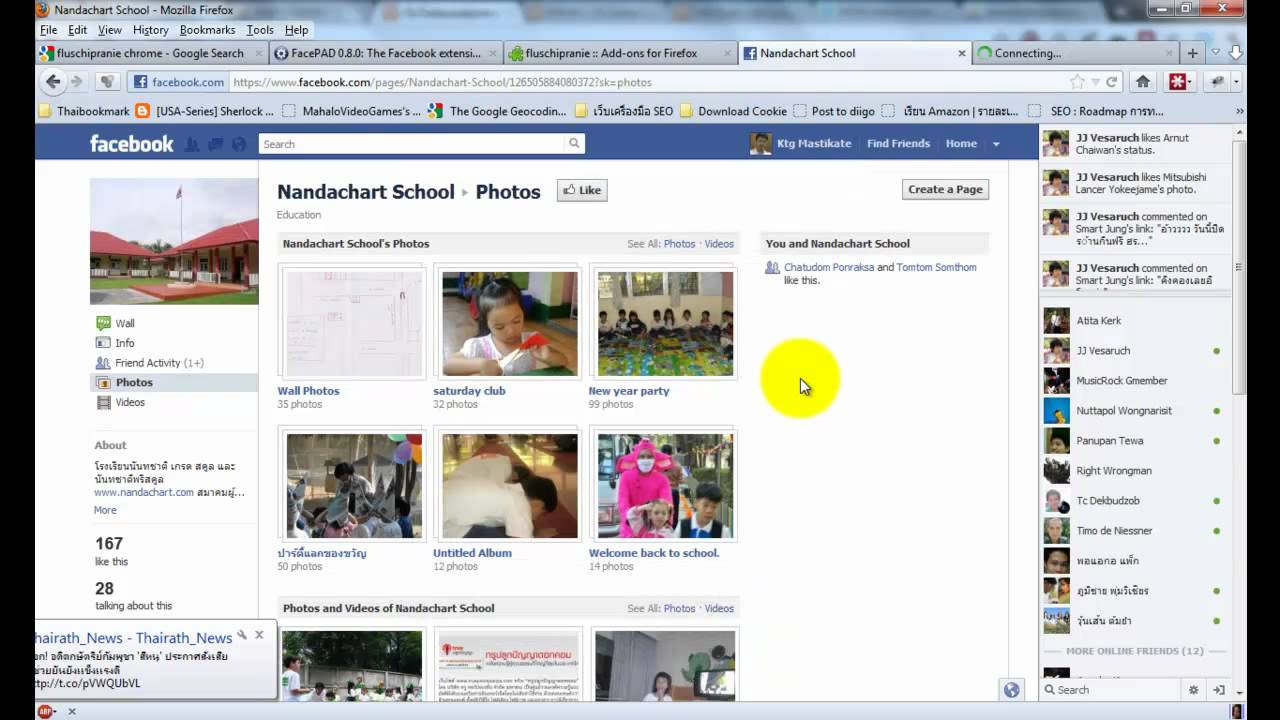Click the site identity button facebook.com
This screenshot has width=1280, height=720.
[179, 82]
